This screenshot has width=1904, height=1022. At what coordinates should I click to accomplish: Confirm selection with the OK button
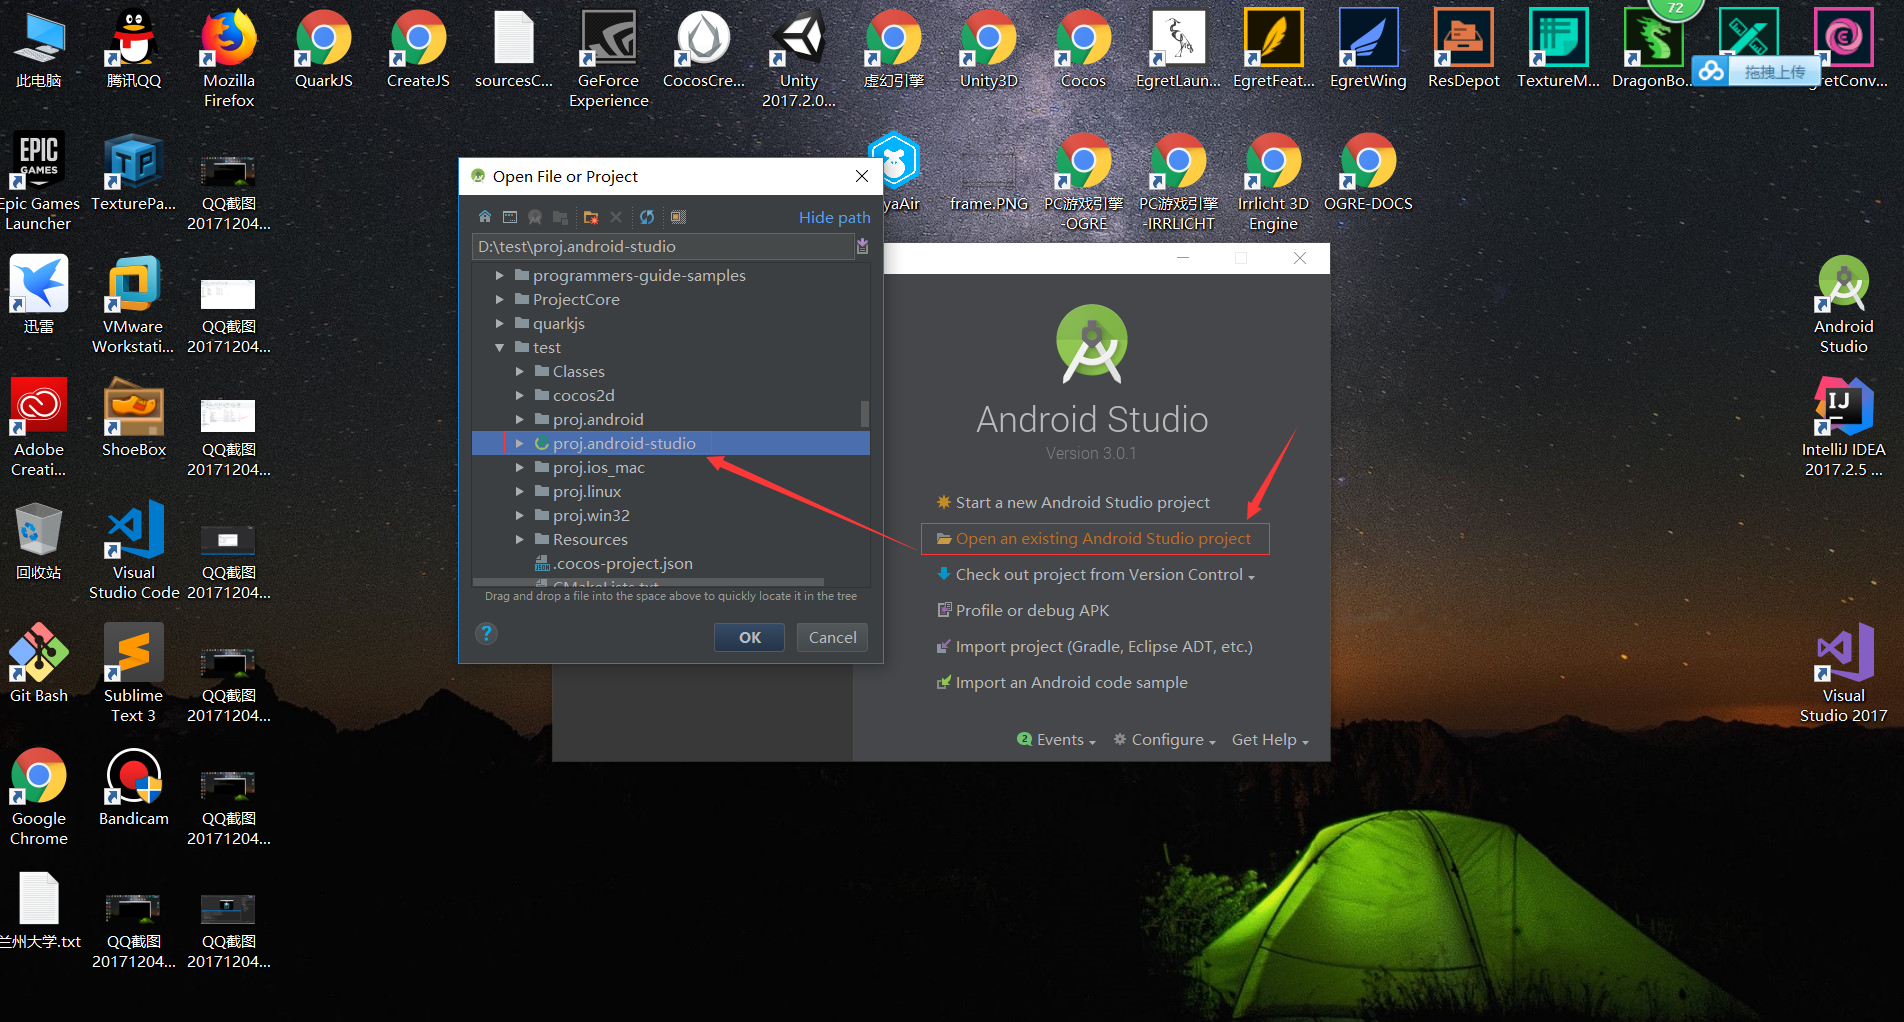(x=750, y=637)
